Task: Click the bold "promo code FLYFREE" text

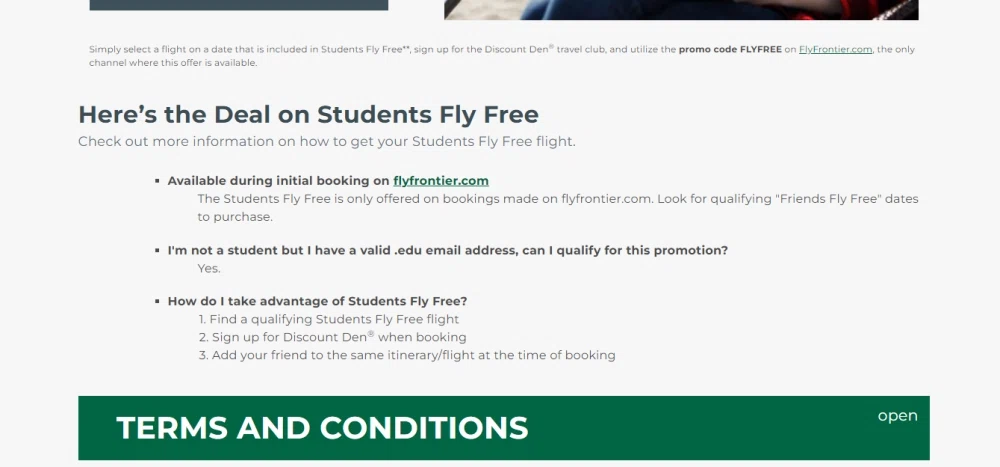Action: click(730, 49)
